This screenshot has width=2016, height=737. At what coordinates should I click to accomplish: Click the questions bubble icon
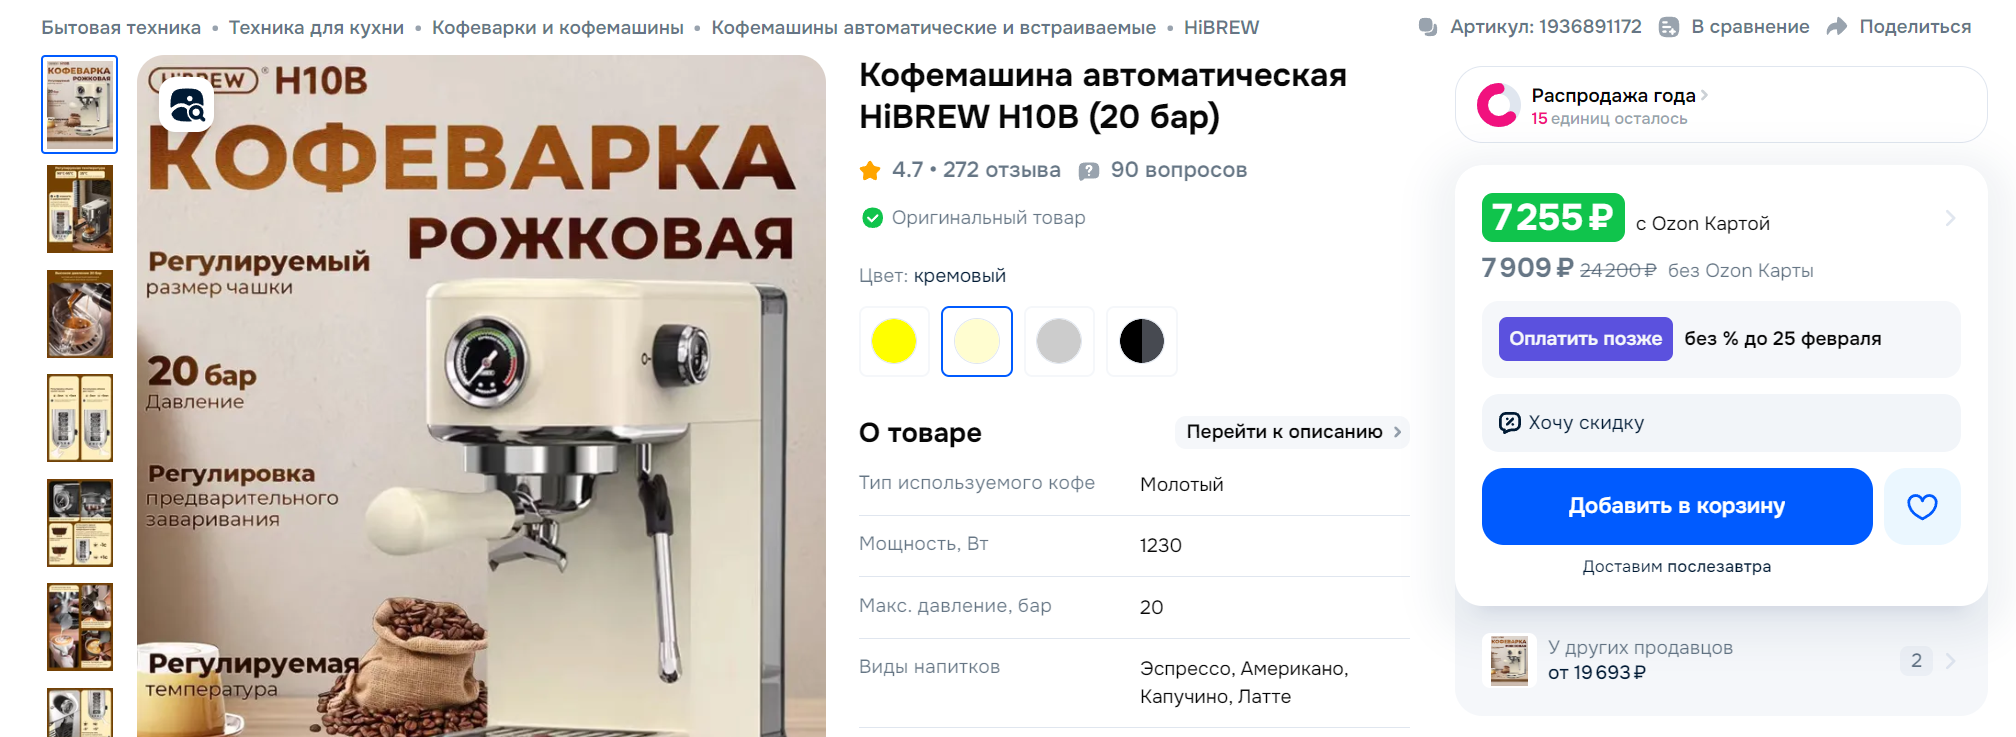1089,171
